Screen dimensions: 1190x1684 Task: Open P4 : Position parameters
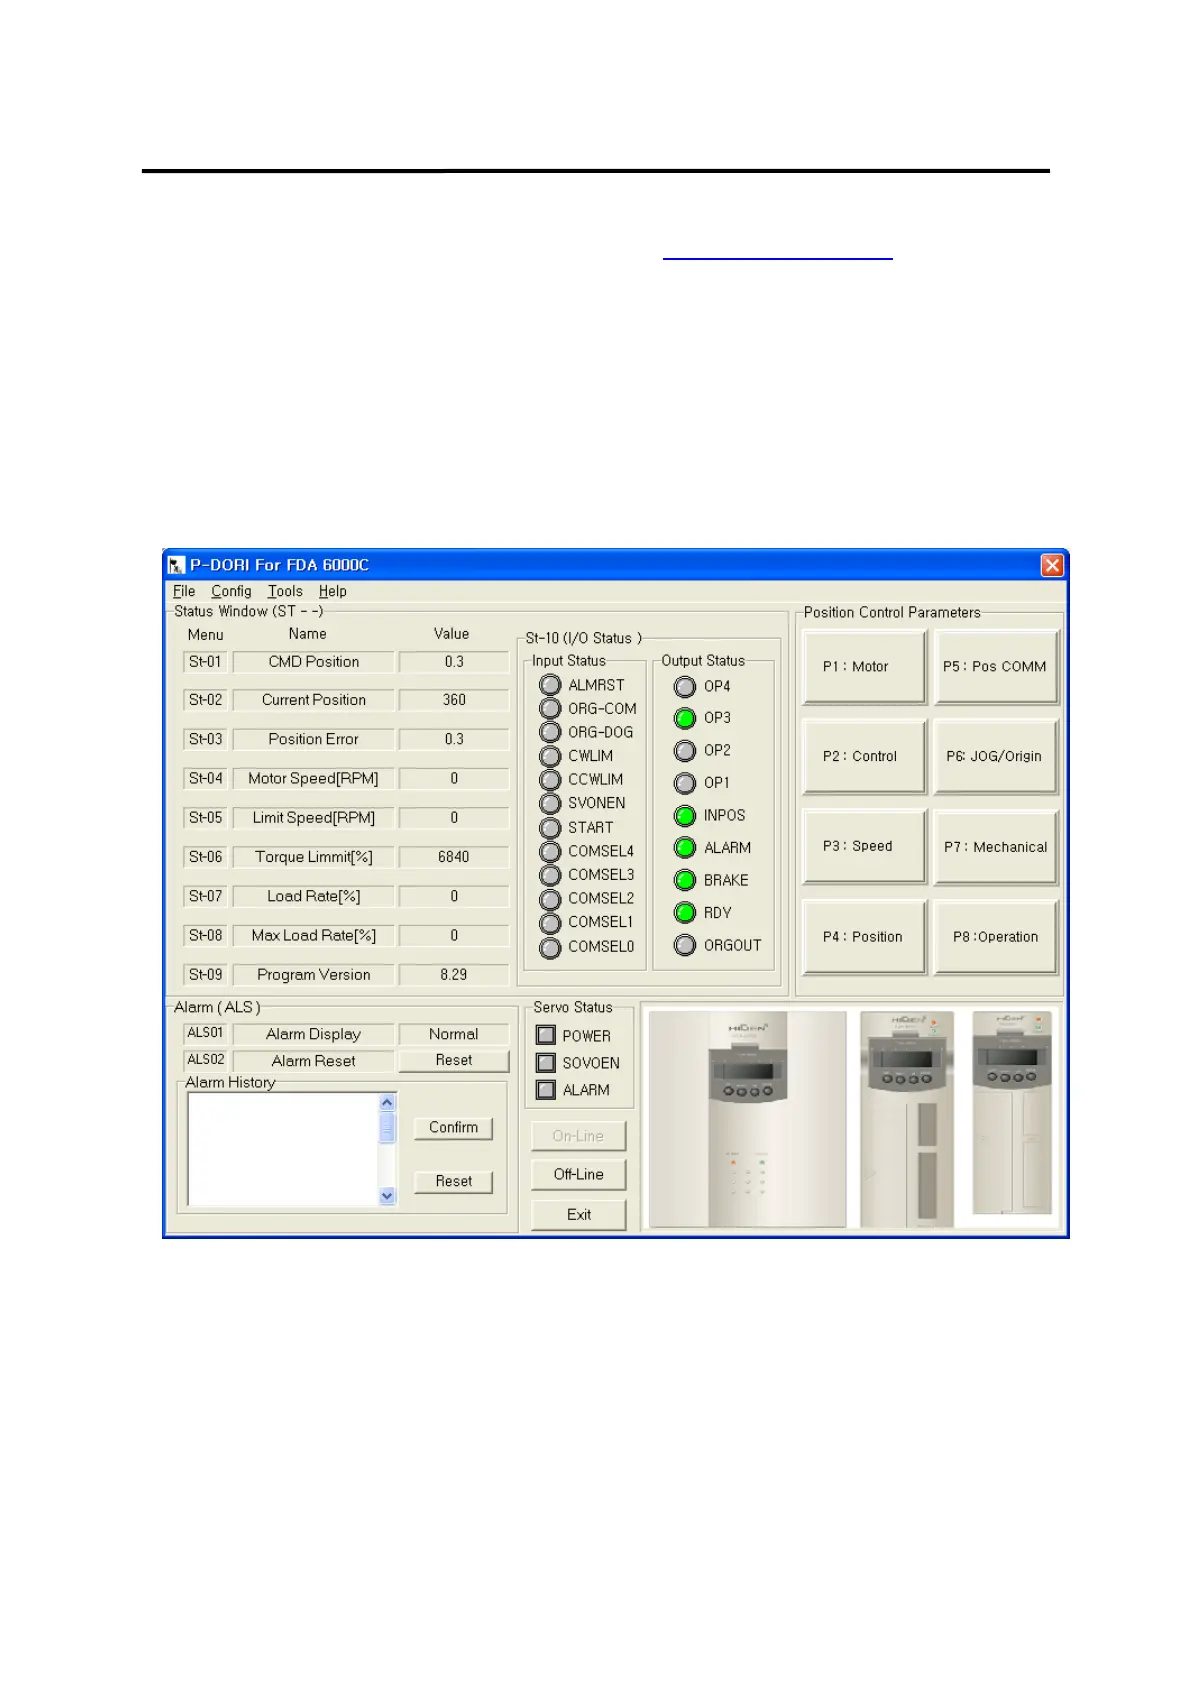[x=864, y=937]
